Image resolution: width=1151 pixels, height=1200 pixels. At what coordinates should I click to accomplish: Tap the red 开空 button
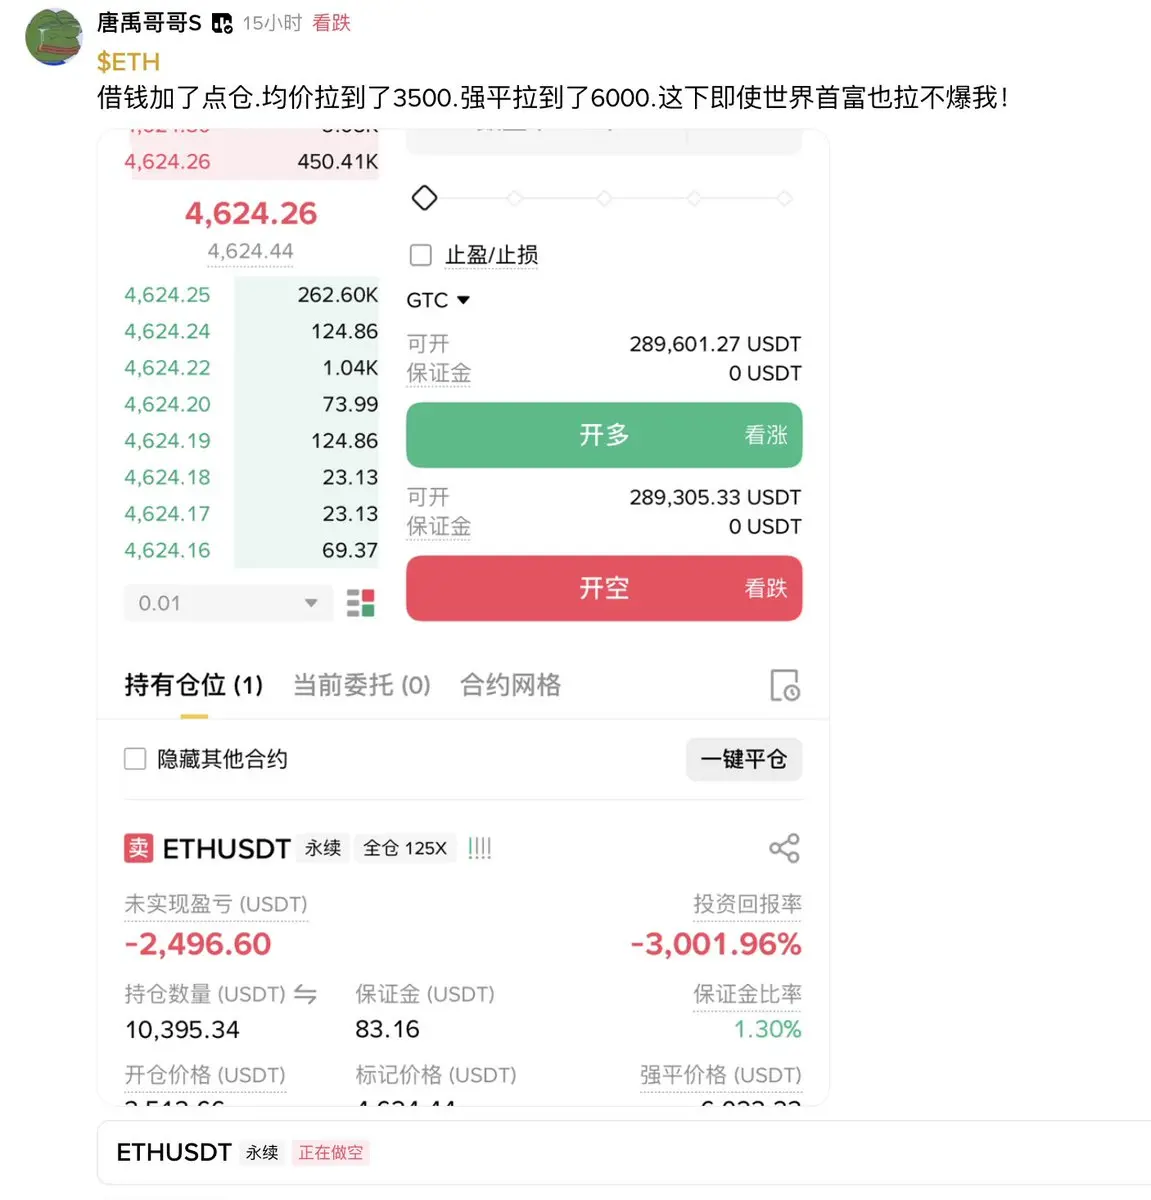tap(604, 588)
